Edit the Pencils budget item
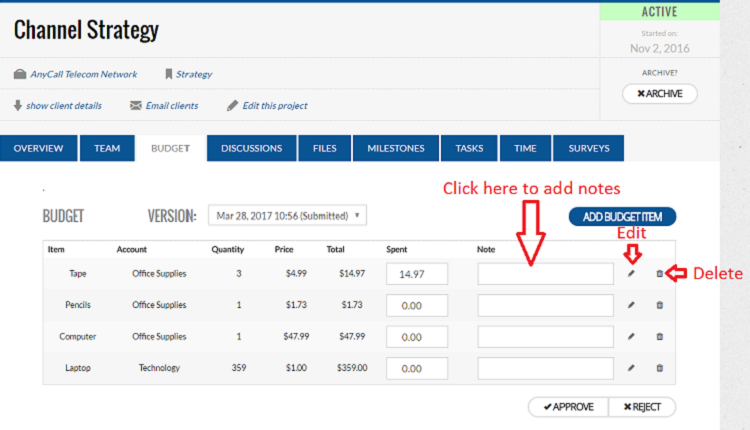The height and width of the screenshot is (430, 750). [x=631, y=304]
